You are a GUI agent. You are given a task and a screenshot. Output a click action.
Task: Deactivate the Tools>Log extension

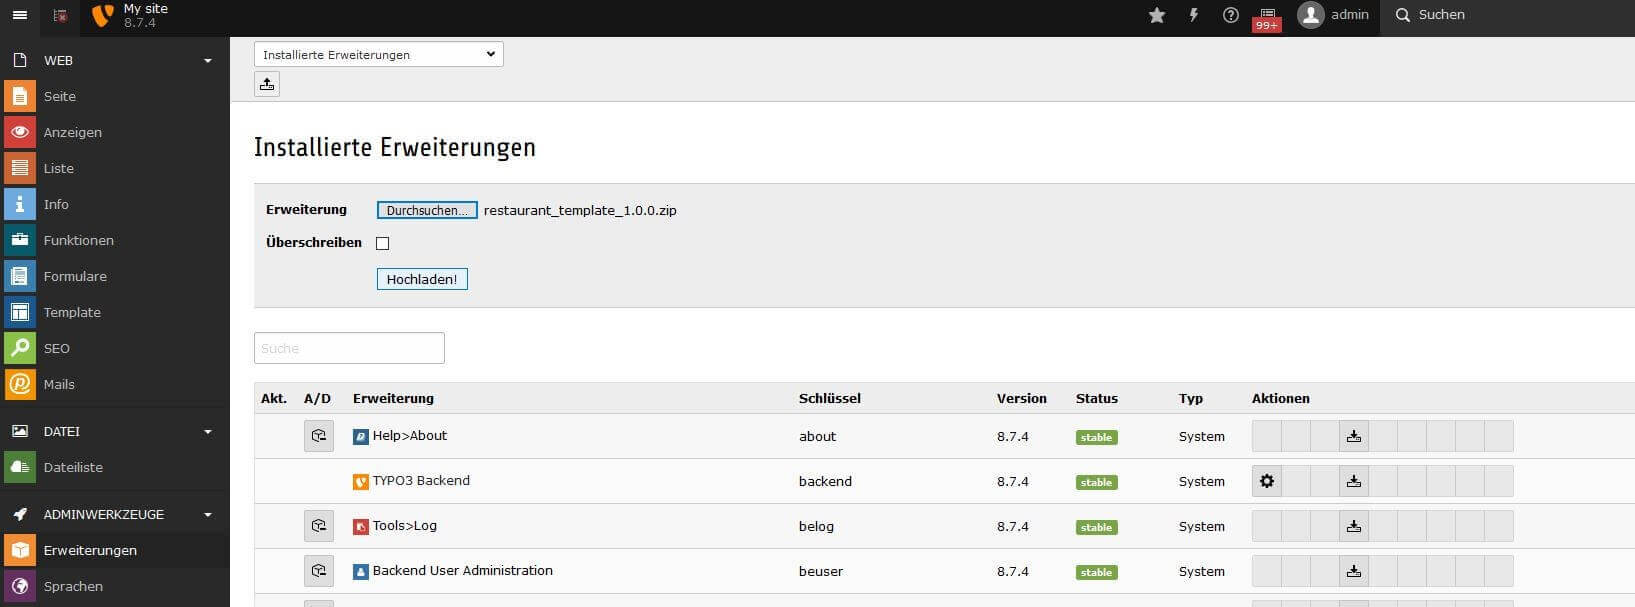tap(319, 526)
